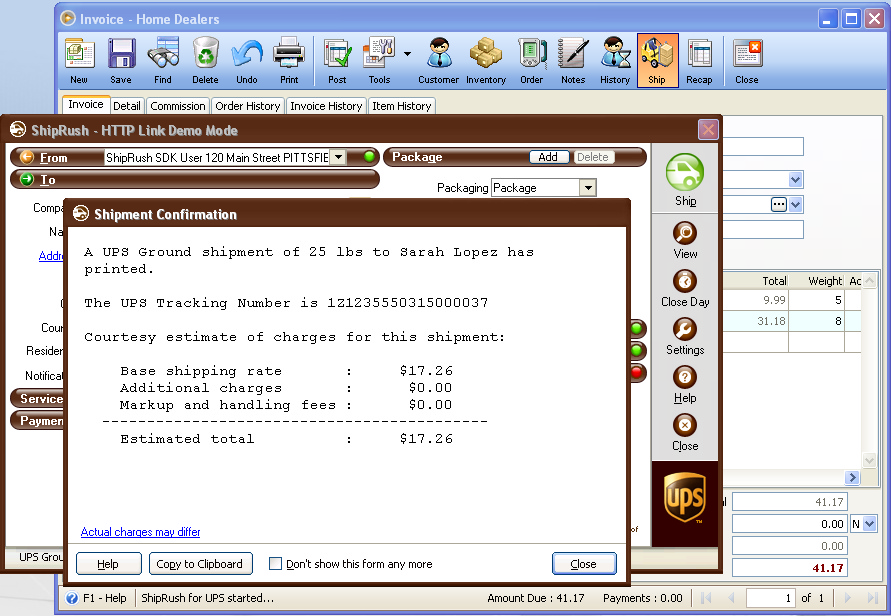Click the UPS logo in ShipRush
Screen dimensions: 891x616
685,498
